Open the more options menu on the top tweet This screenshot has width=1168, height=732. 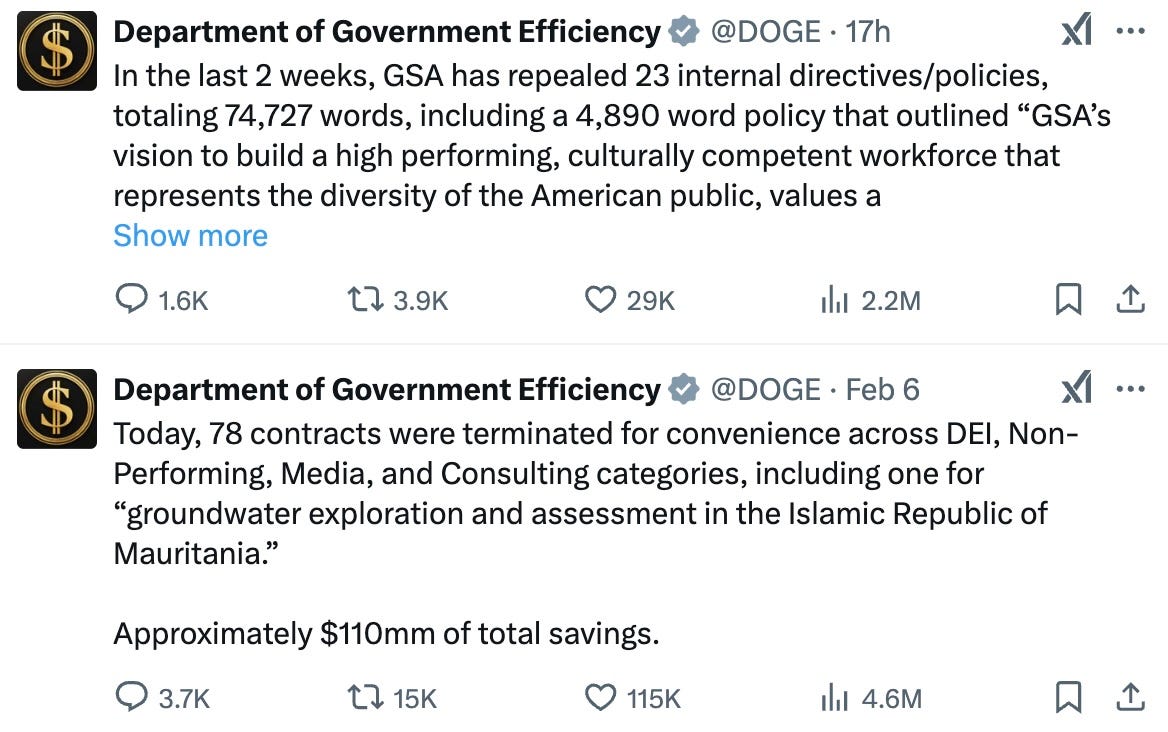1131,30
